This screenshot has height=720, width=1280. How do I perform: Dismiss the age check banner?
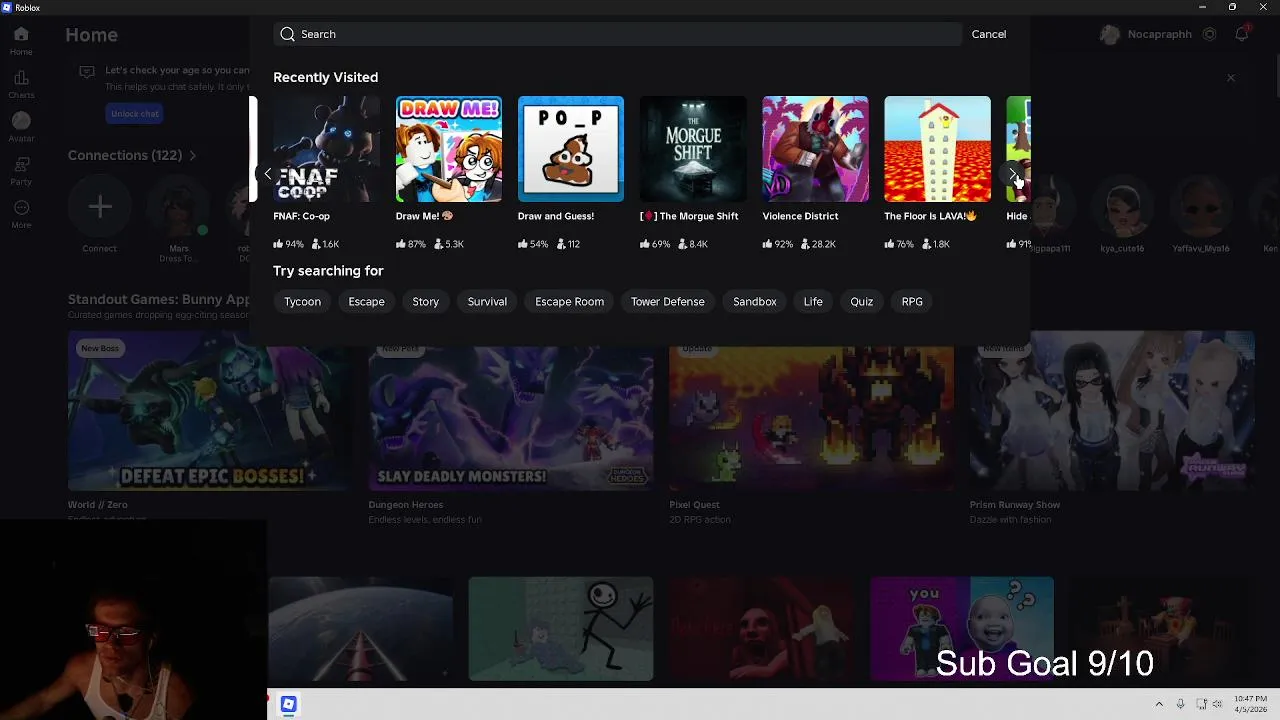(x=1231, y=78)
